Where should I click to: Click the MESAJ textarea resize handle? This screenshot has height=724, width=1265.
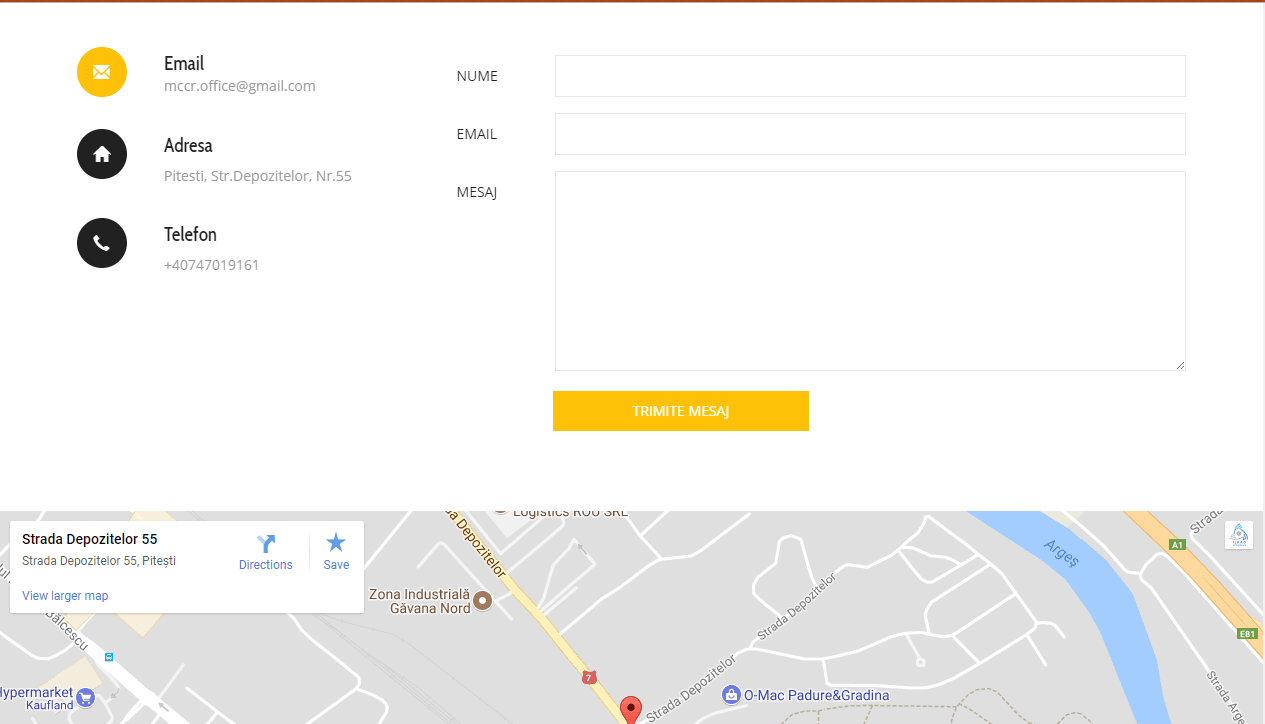coord(1180,365)
